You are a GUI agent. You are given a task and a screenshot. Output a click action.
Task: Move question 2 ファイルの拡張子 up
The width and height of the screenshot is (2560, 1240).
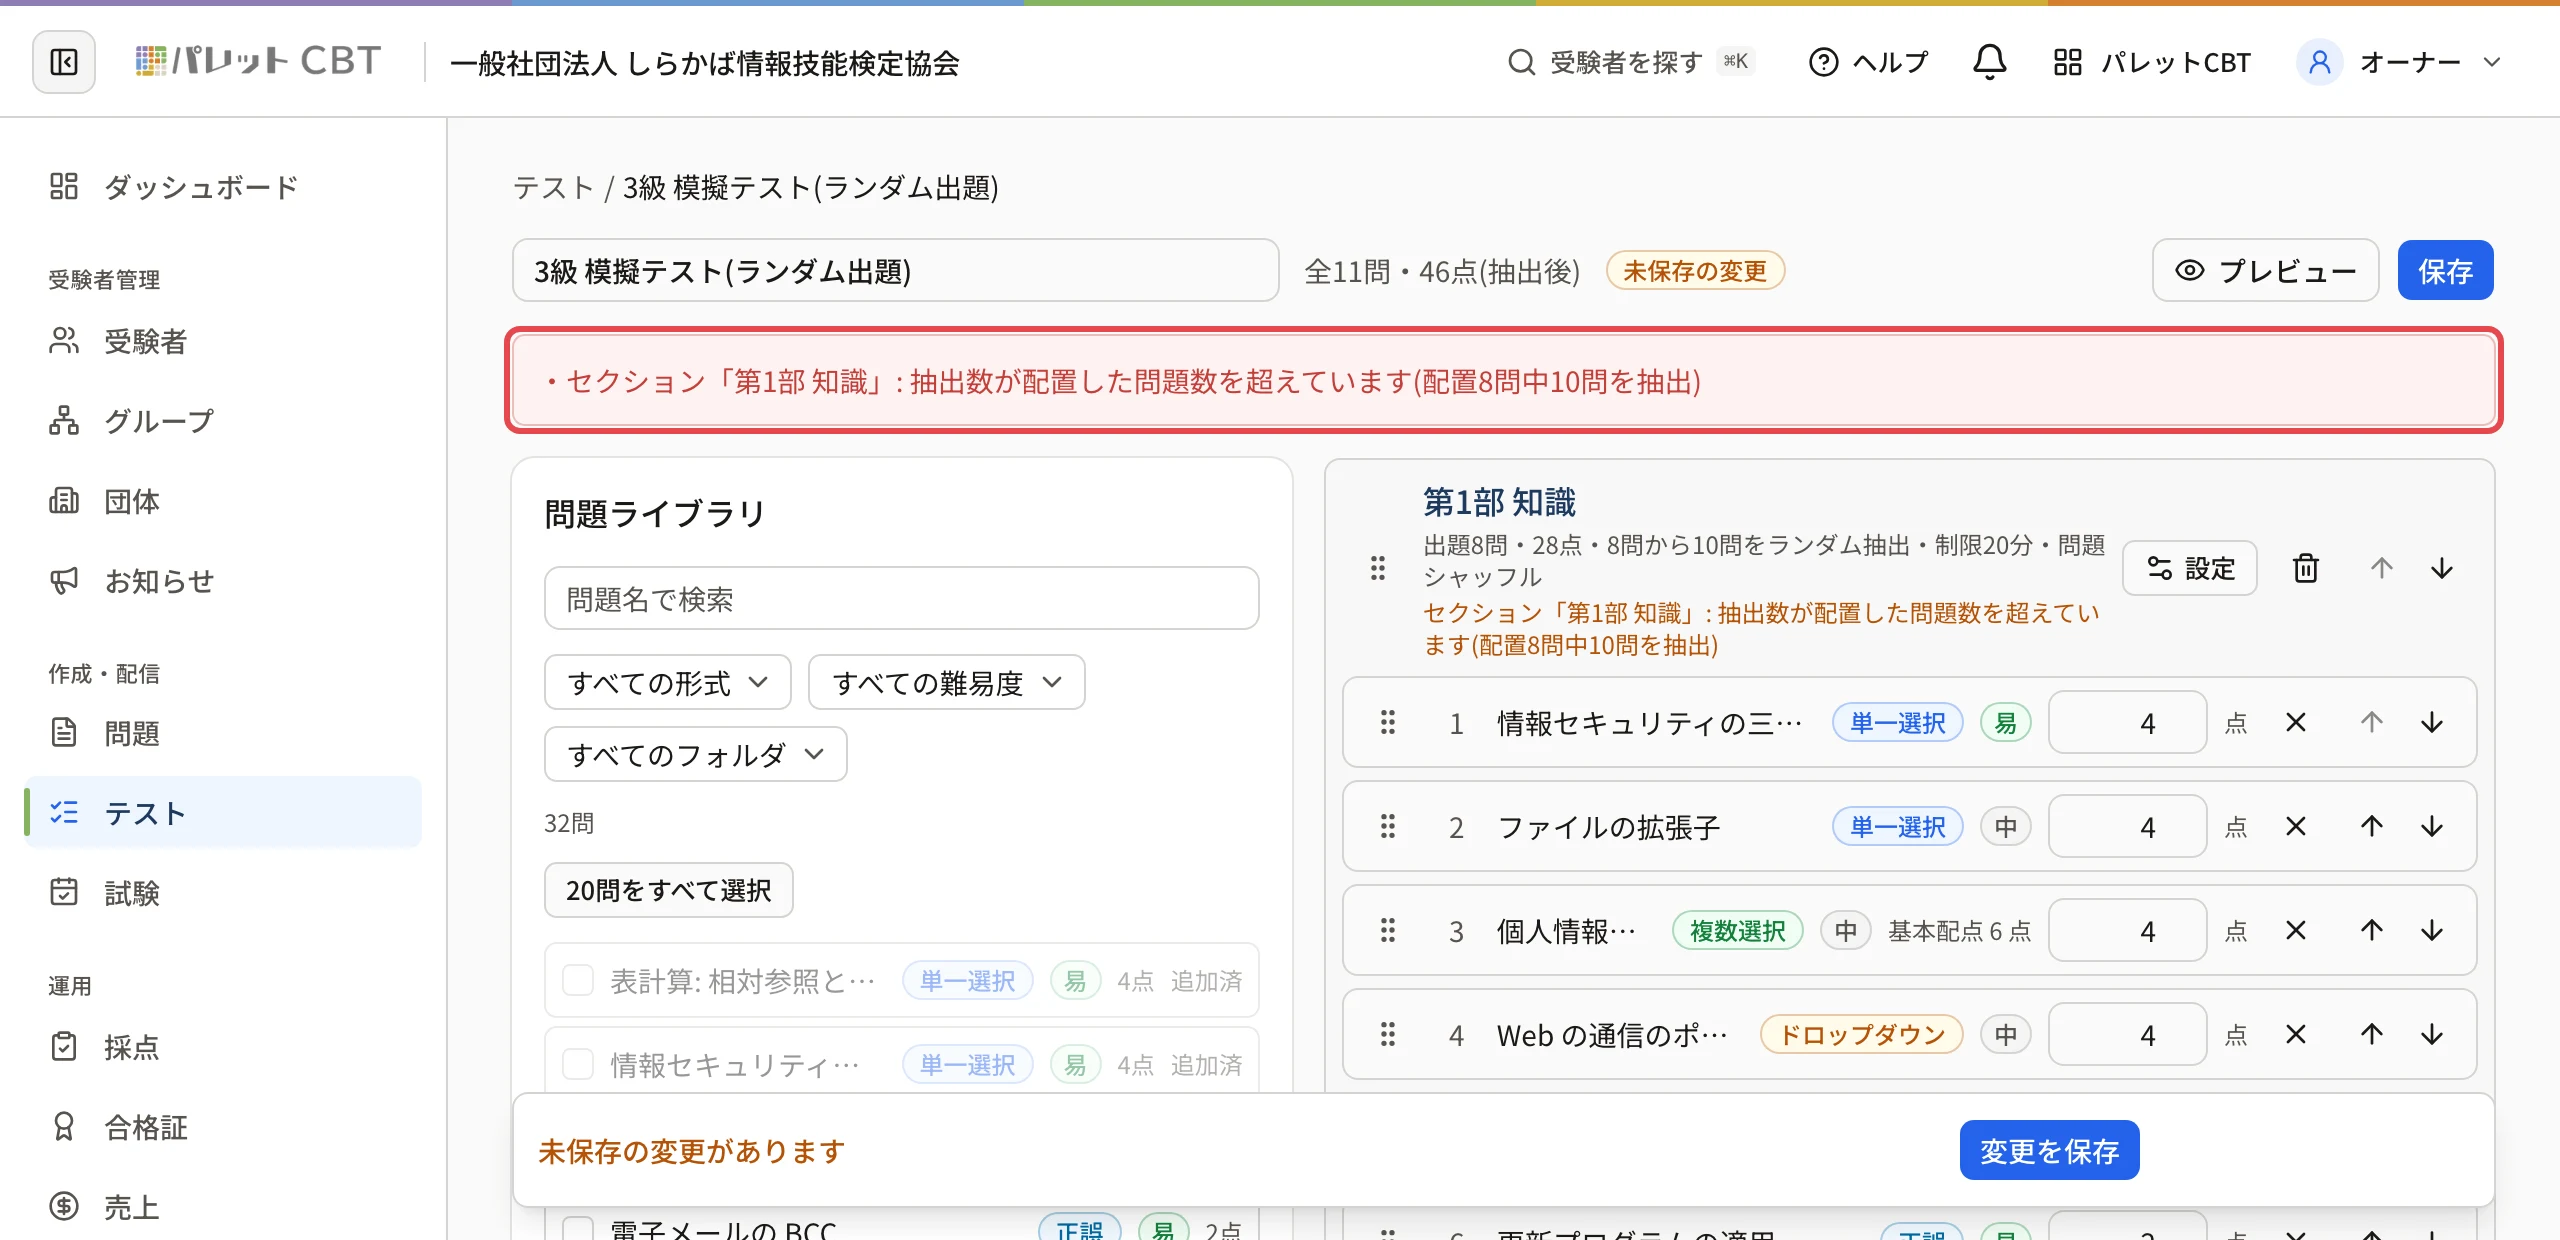(2372, 826)
